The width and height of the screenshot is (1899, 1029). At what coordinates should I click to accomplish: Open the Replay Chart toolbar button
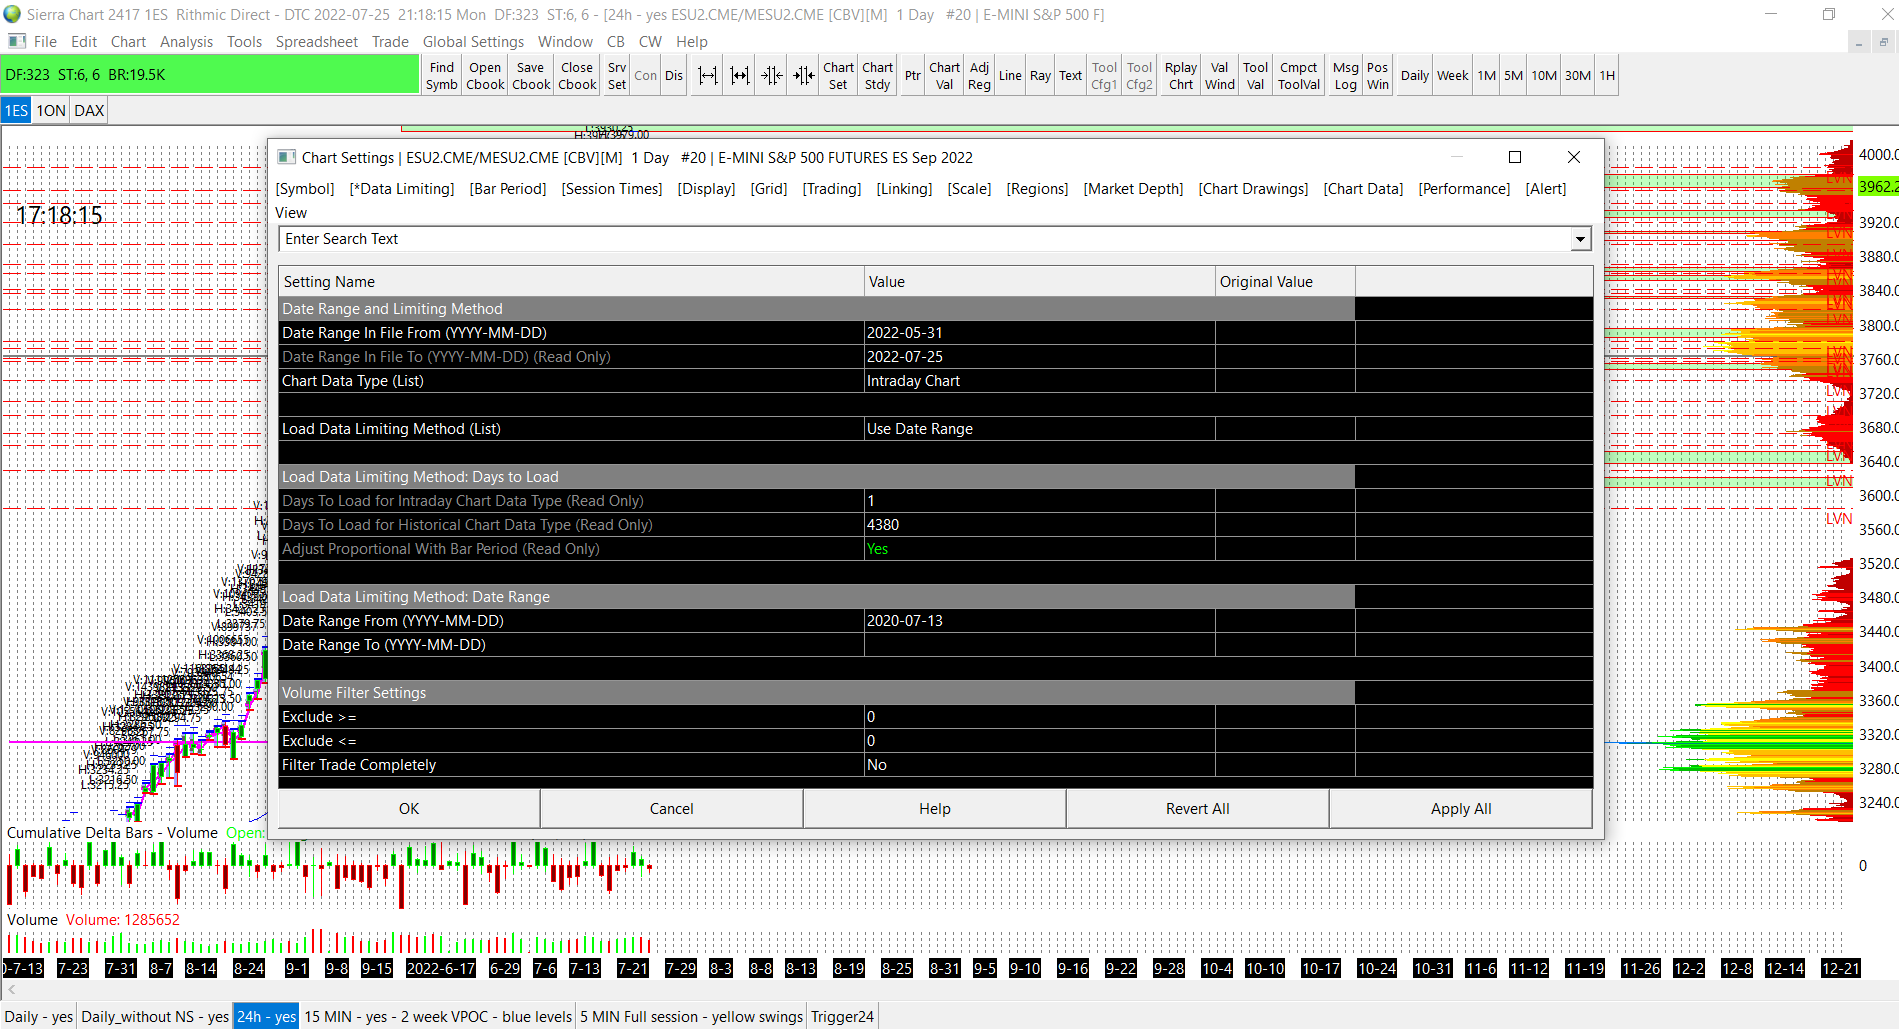(x=1180, y=76)
